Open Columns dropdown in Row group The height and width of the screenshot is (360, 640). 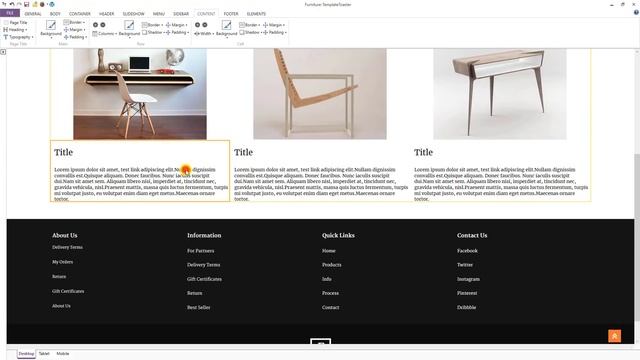(x=105, y=33)
